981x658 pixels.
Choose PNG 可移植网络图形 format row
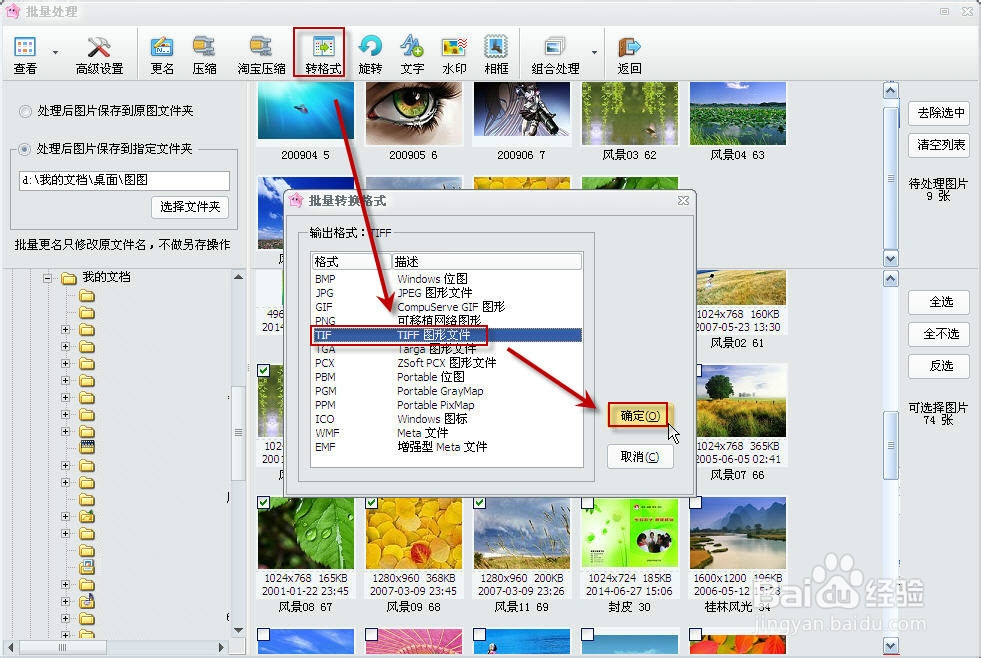coord(447,321)
